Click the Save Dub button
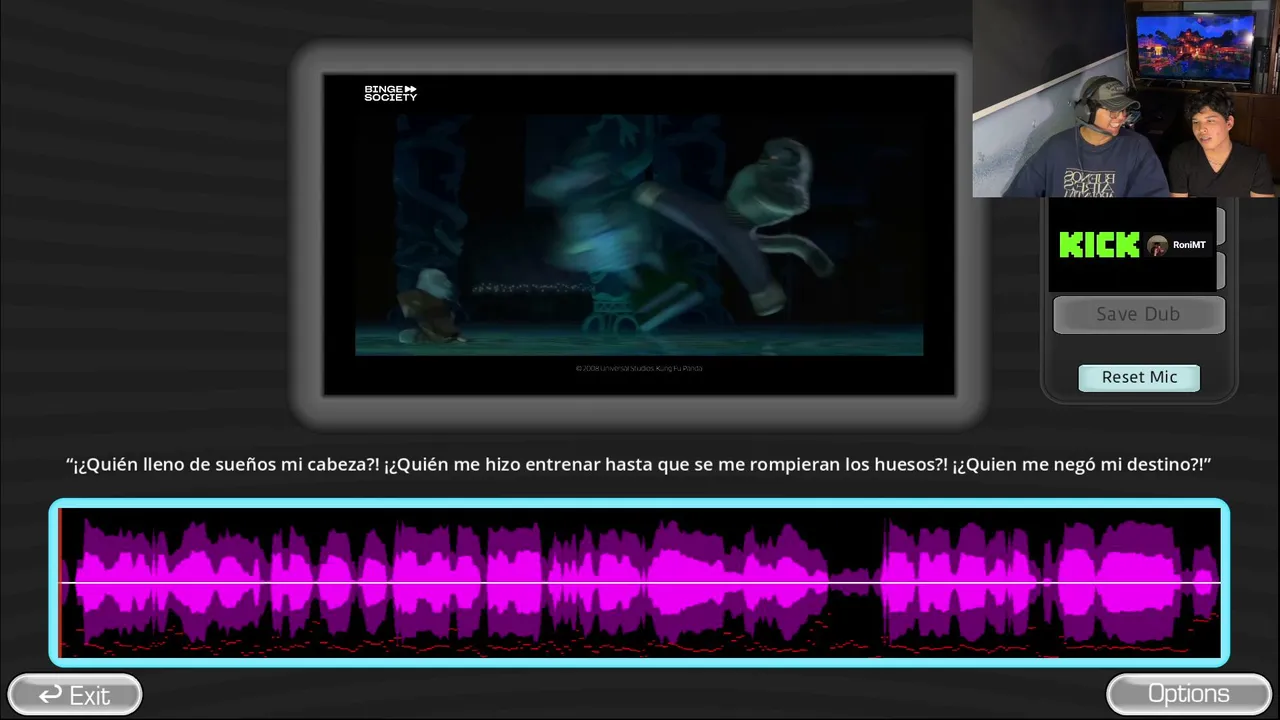1280x720 pixels. click(1138, 314)
